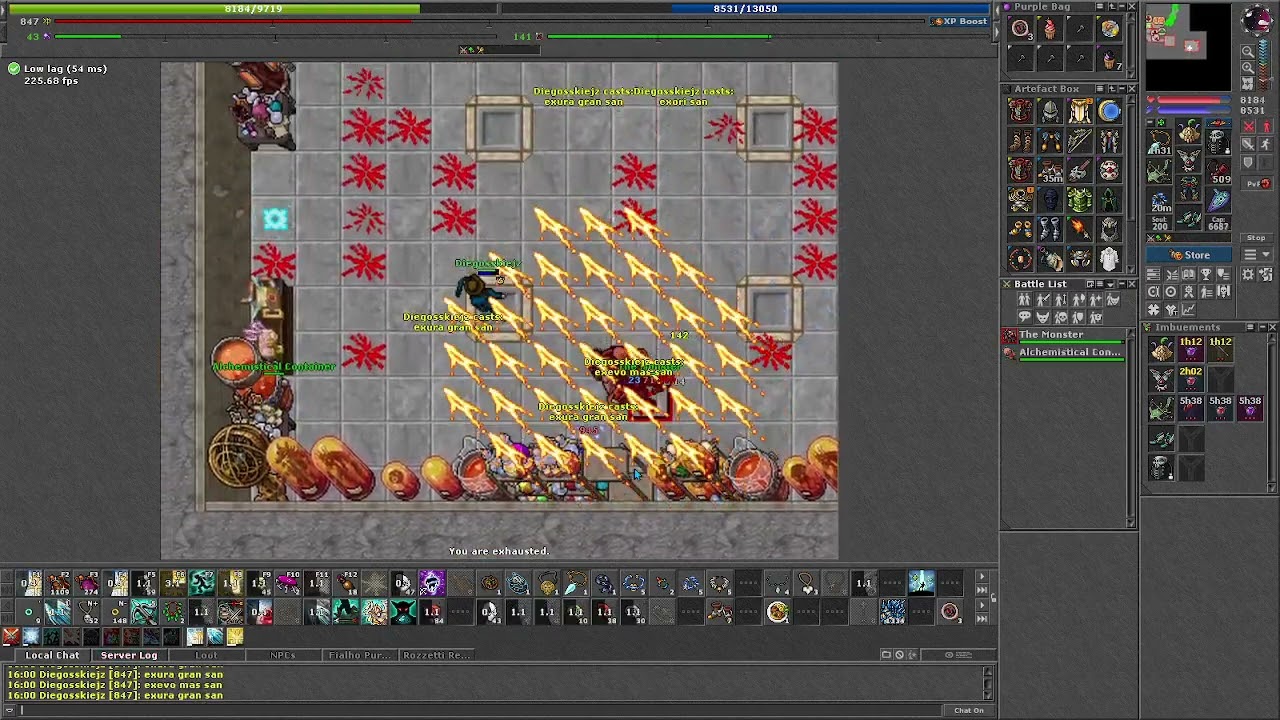
Task: Open the Rozzetti Re... chat tab
Action: 436,655
